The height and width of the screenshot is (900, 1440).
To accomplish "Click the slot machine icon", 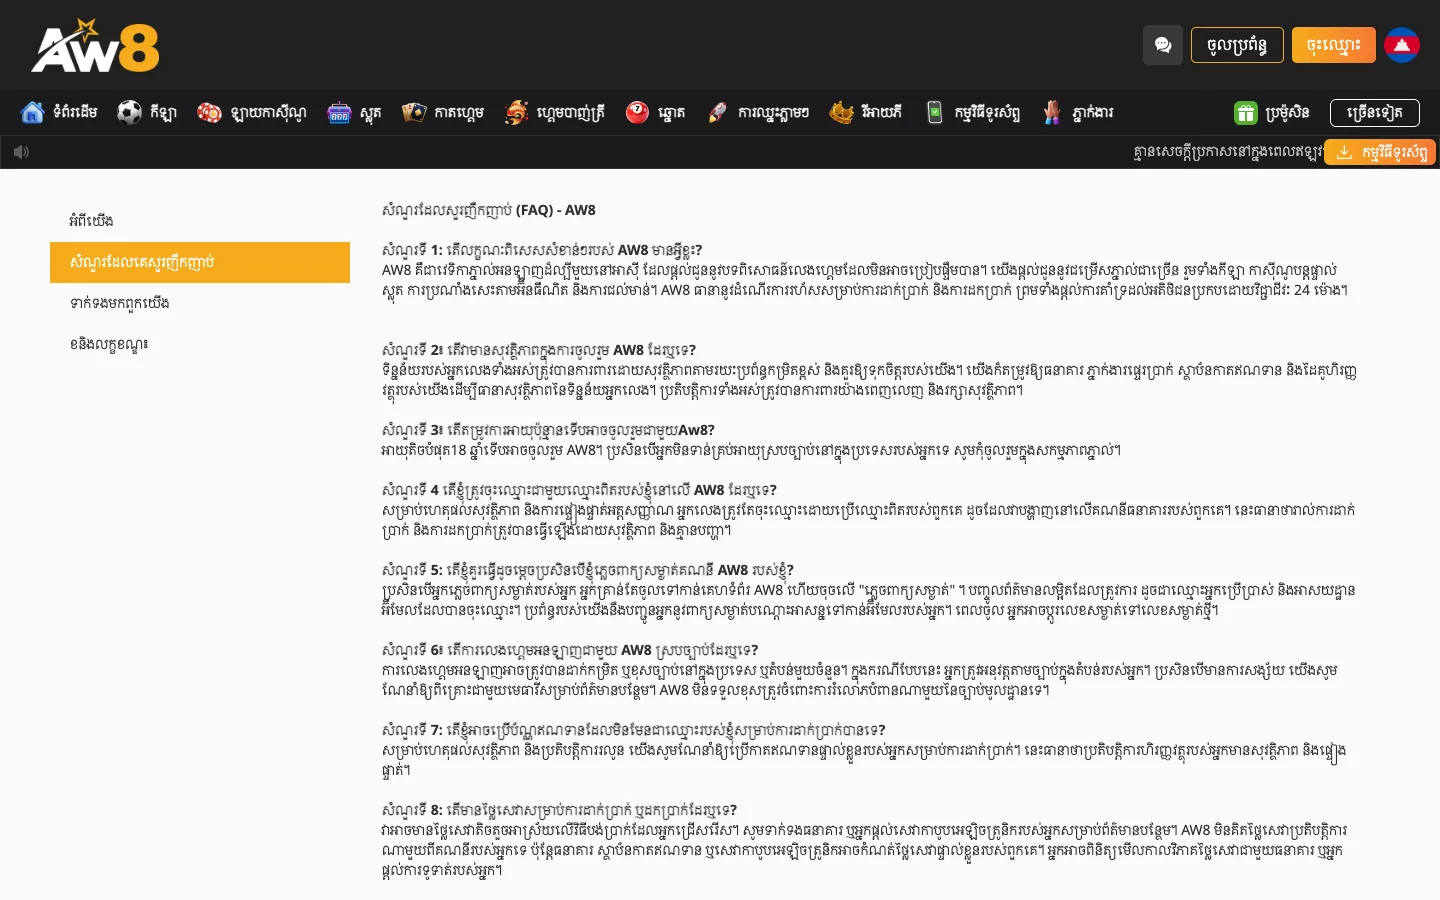I will pos(339,113).
